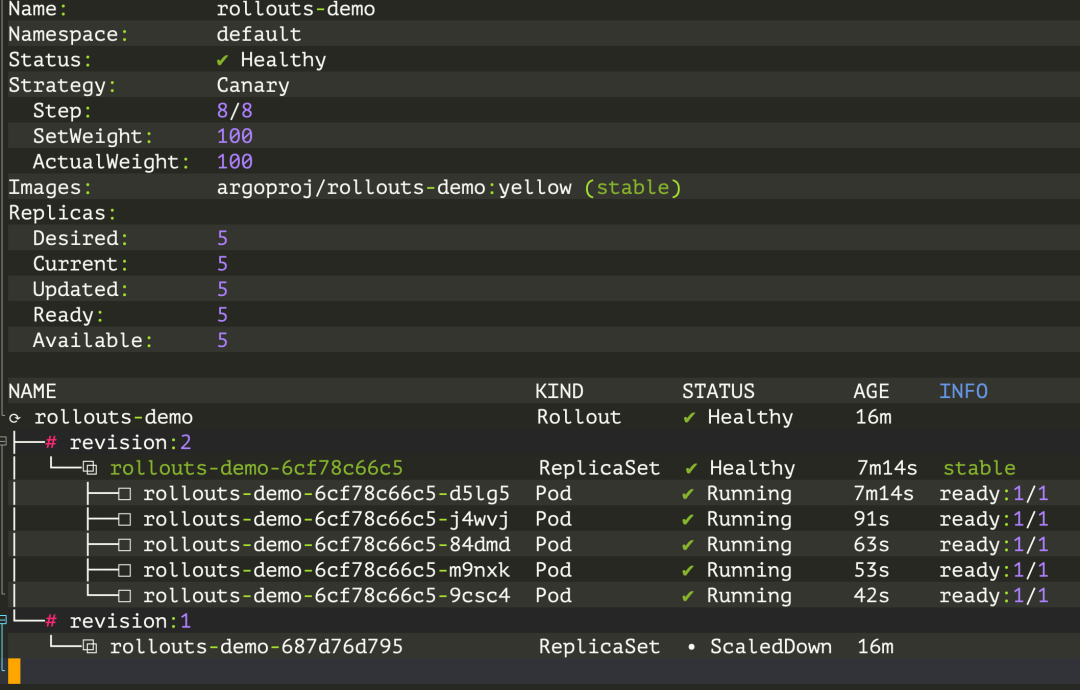Click the Rollout kind cell

click(x=579, y=417)
